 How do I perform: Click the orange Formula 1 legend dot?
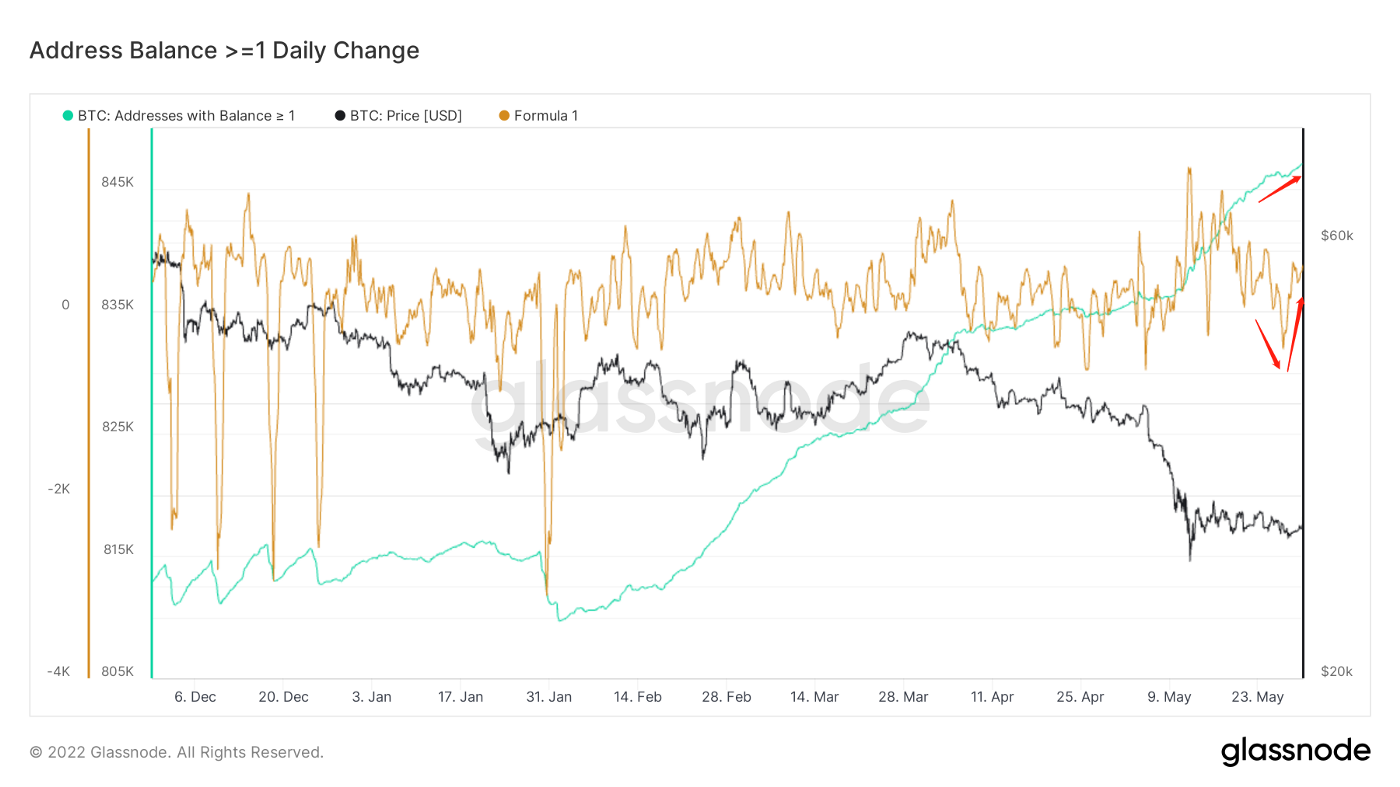504,116
